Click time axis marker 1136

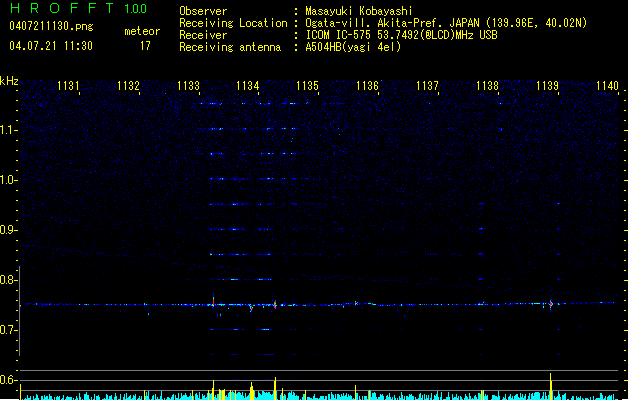[x=367, y=86]
